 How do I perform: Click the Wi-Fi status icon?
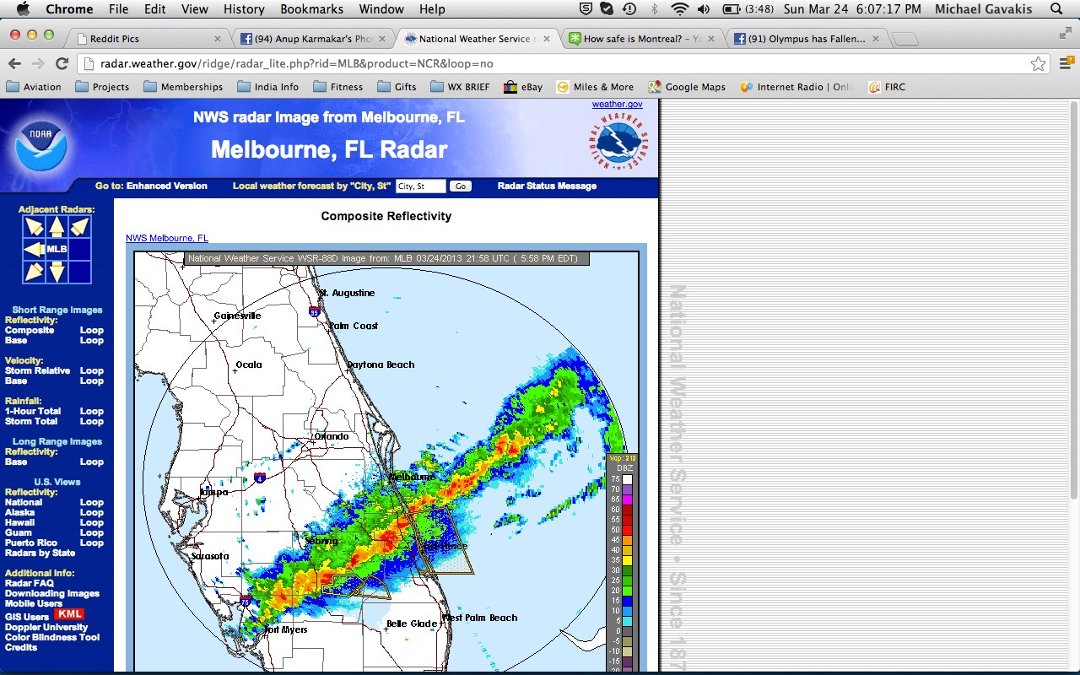pos(679,9)
